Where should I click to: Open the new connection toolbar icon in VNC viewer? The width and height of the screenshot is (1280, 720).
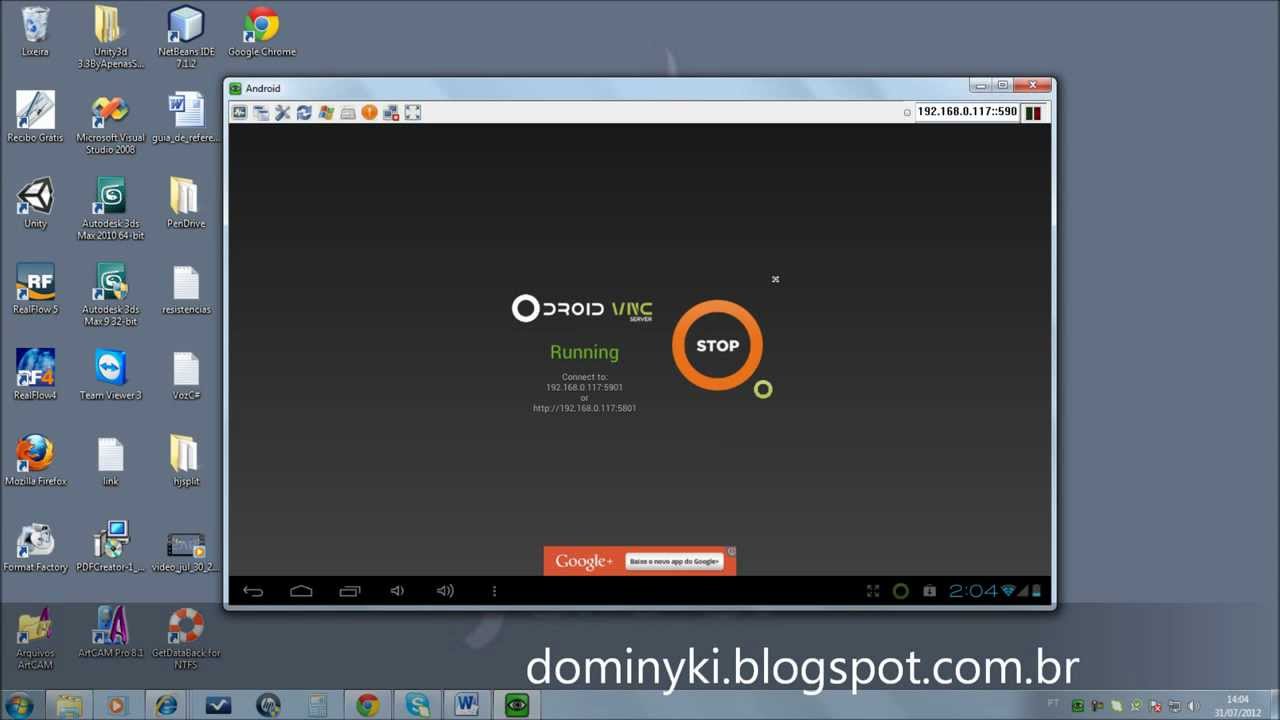tap(240, 113)
